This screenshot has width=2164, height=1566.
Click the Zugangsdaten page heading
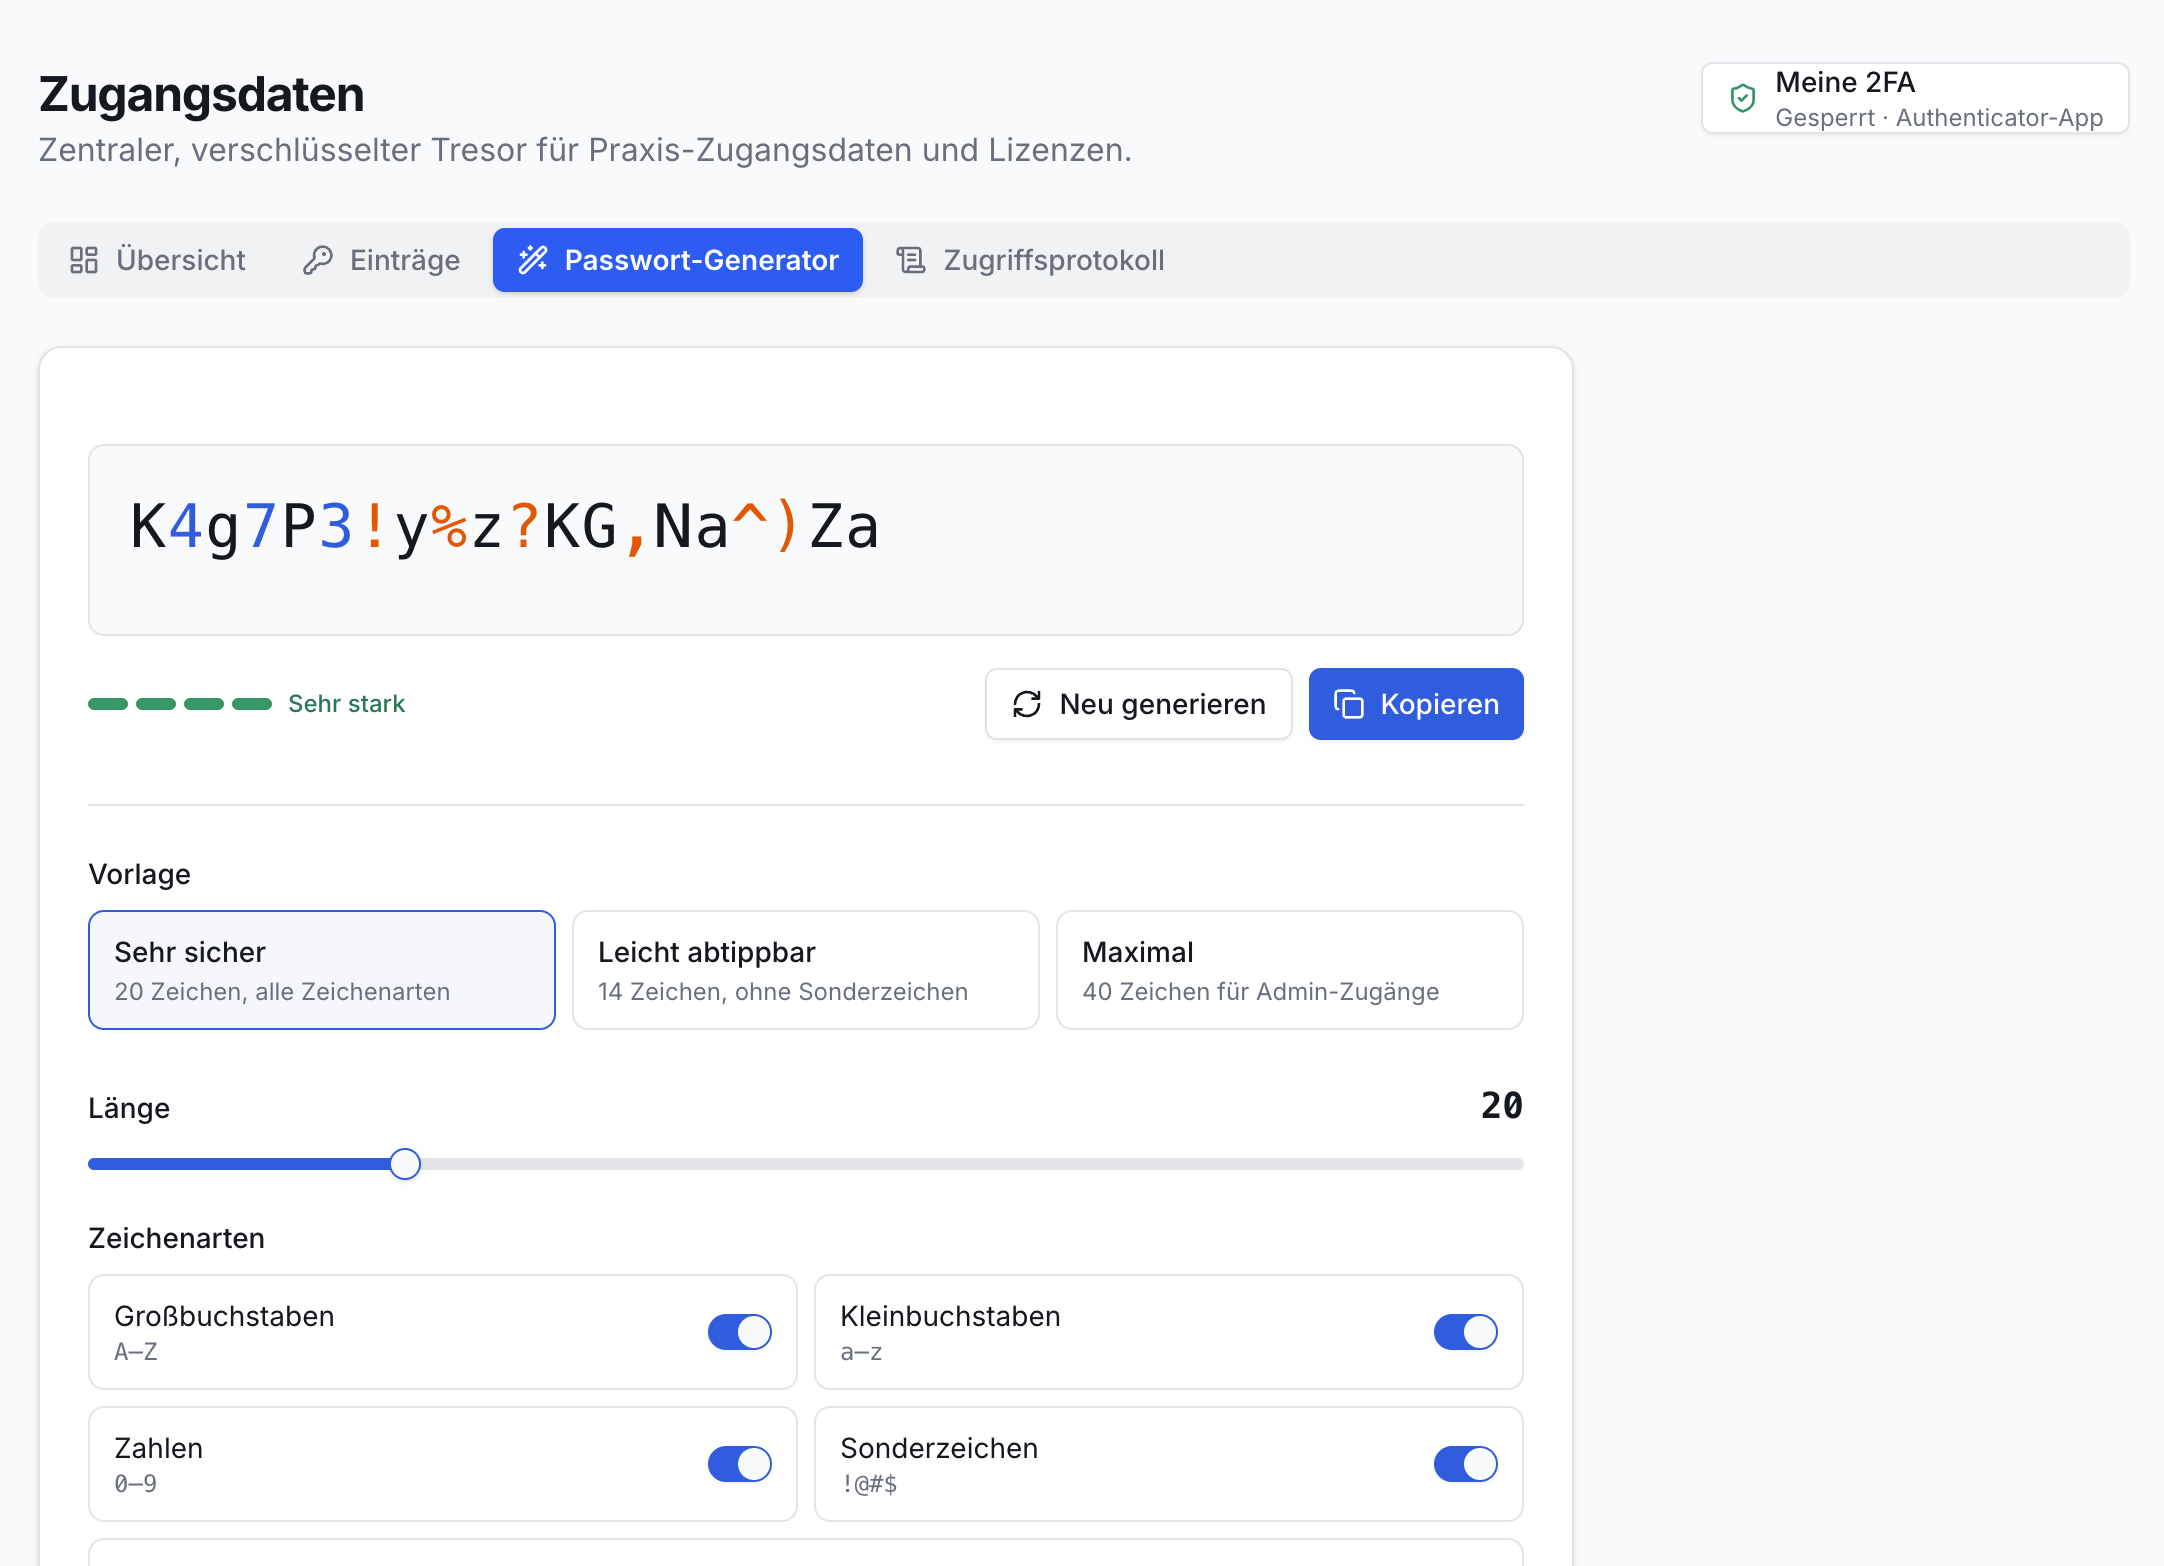click(x=202, y=94)
